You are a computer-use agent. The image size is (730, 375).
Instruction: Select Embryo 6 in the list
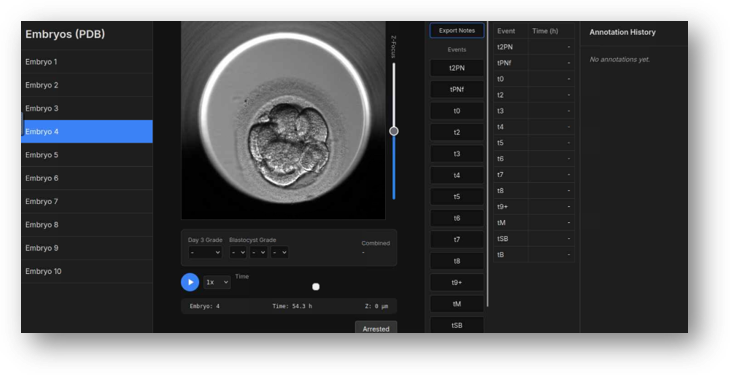click(87, 178)
